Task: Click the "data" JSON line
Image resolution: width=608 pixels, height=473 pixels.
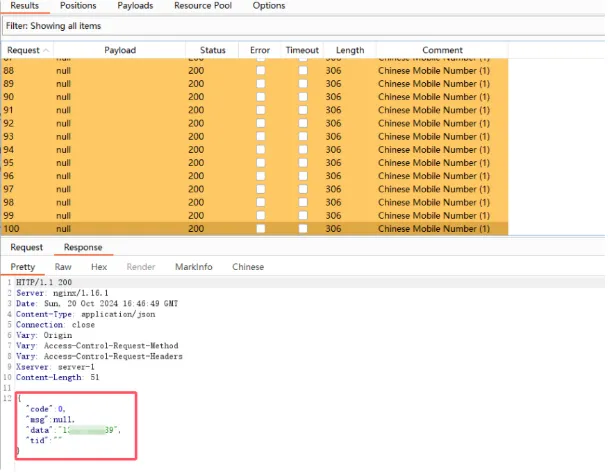Action: click(x=73, y=430)
